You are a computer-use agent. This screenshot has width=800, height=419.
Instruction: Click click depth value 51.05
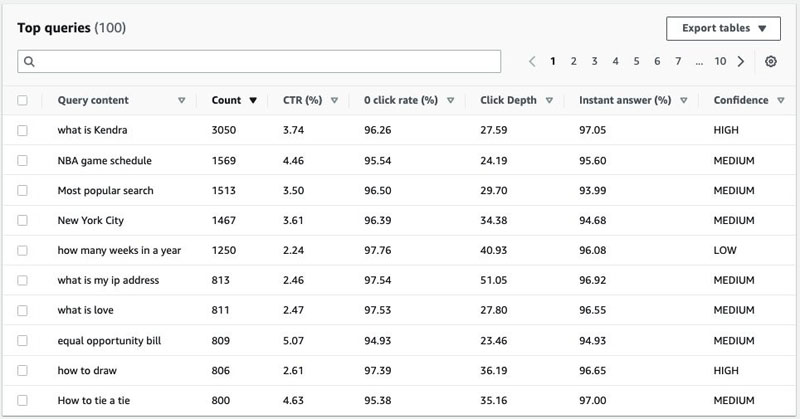[x=493, y=280]
